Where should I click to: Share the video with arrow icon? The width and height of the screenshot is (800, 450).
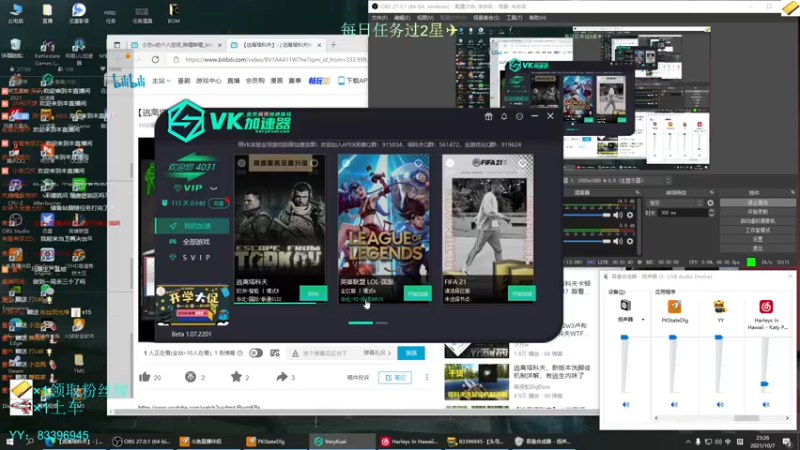click(x=282, y=377)
